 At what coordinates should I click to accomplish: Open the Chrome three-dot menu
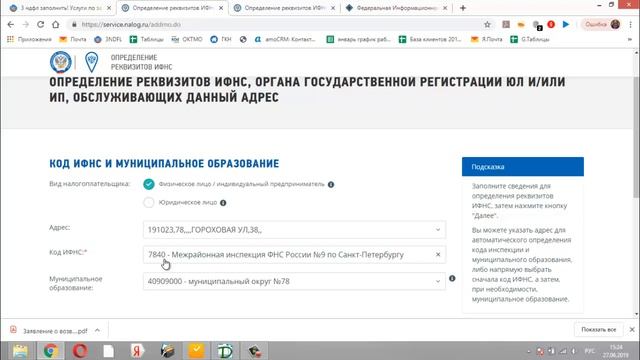pos(631,24)
